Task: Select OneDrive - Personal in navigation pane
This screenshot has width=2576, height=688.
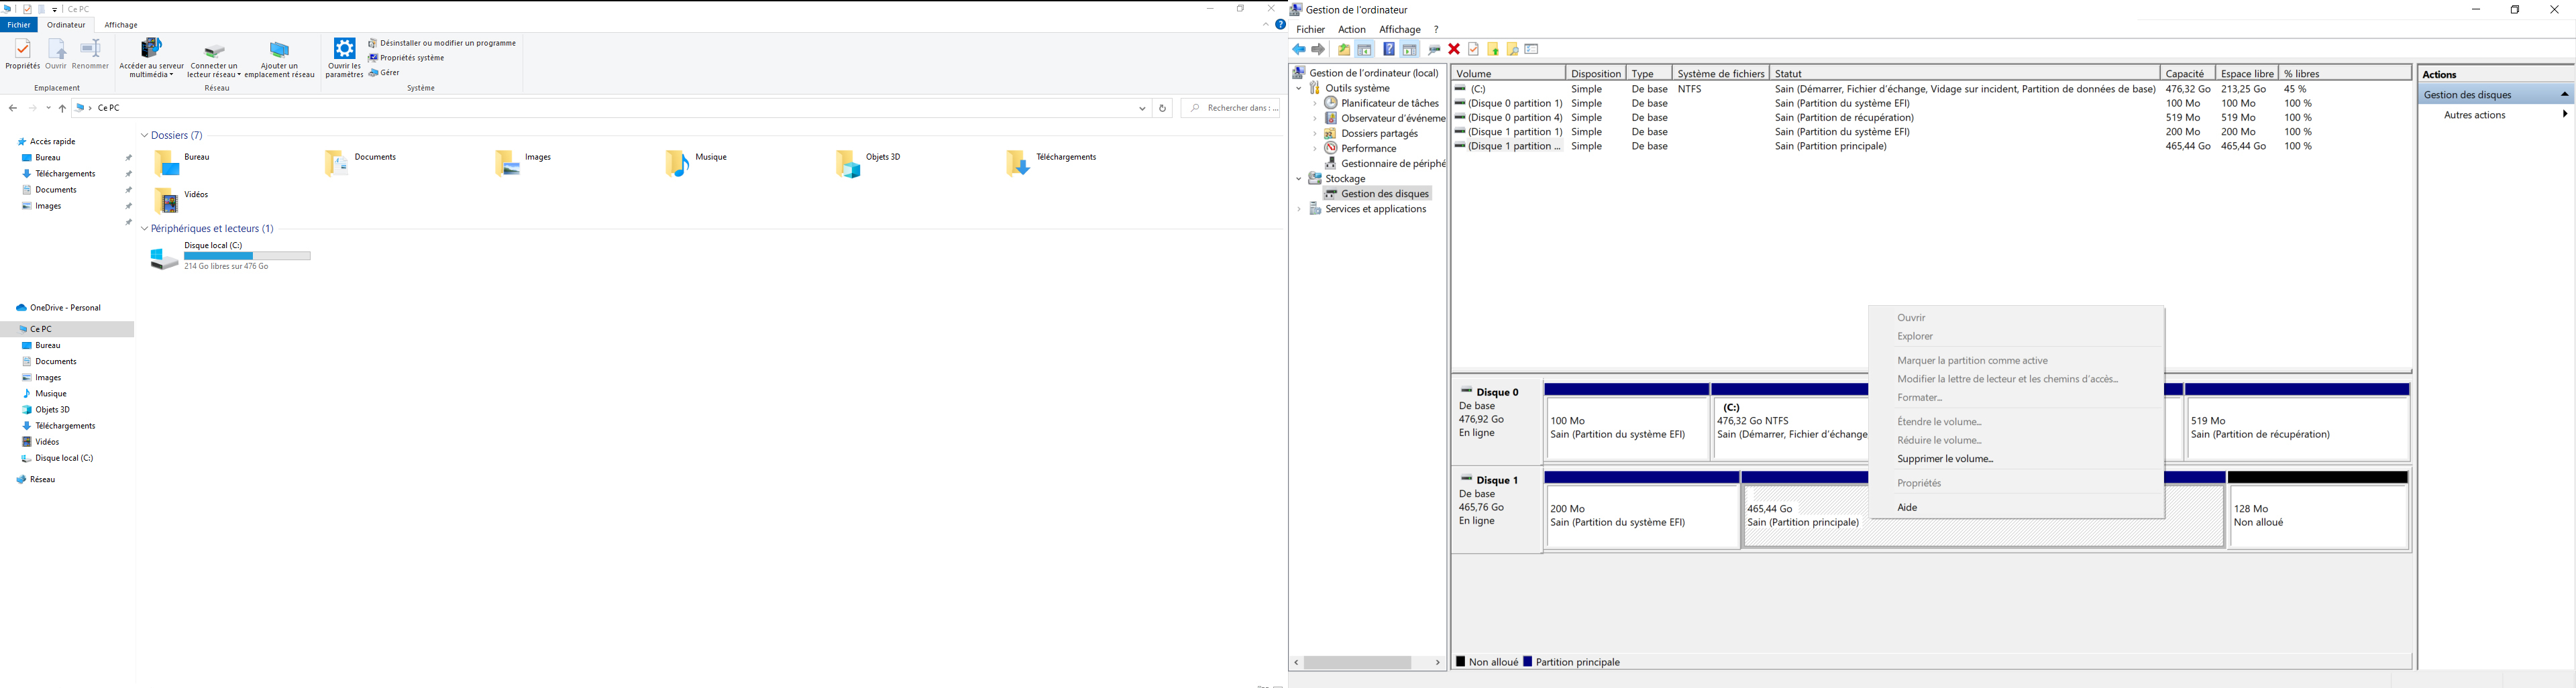Action: (x=66, y=308)
